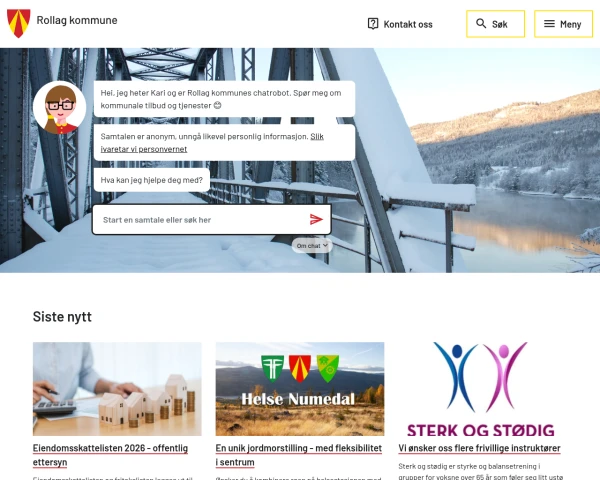Expand the Om chat dropdown
Viewport: 600px width, 480px height.
click(x=312, y=246)
